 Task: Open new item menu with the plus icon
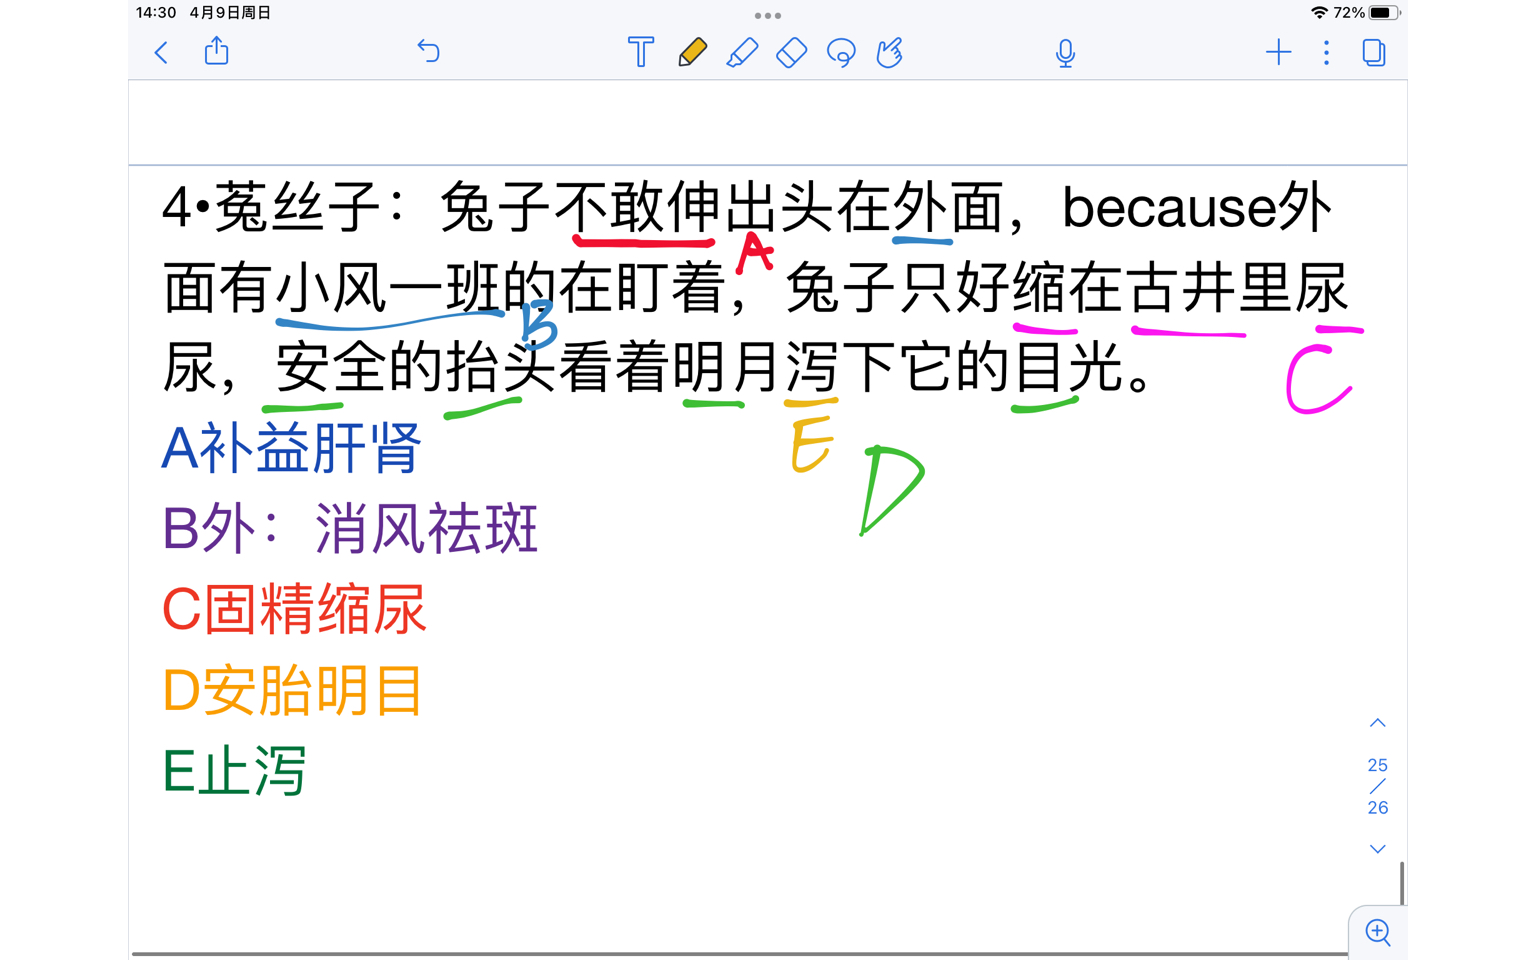(x=1278, y=52)
